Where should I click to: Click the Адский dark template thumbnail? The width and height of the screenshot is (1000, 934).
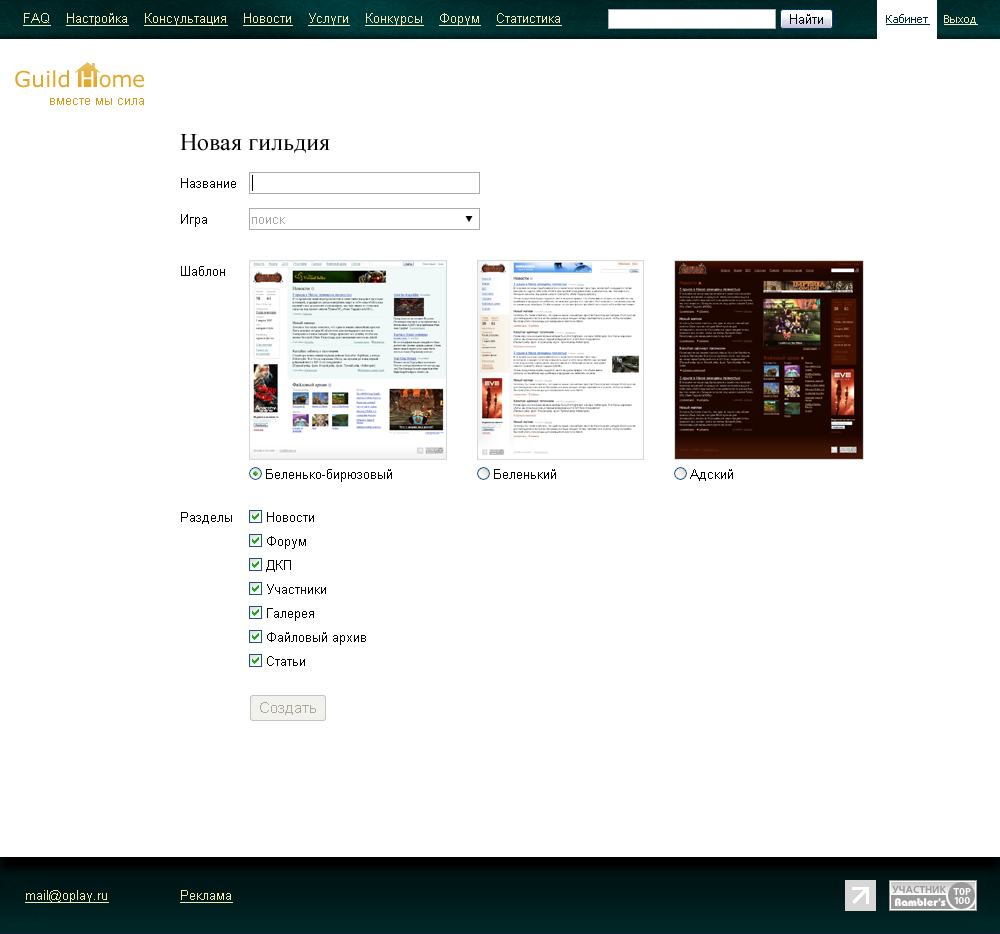tap(768, 360)
